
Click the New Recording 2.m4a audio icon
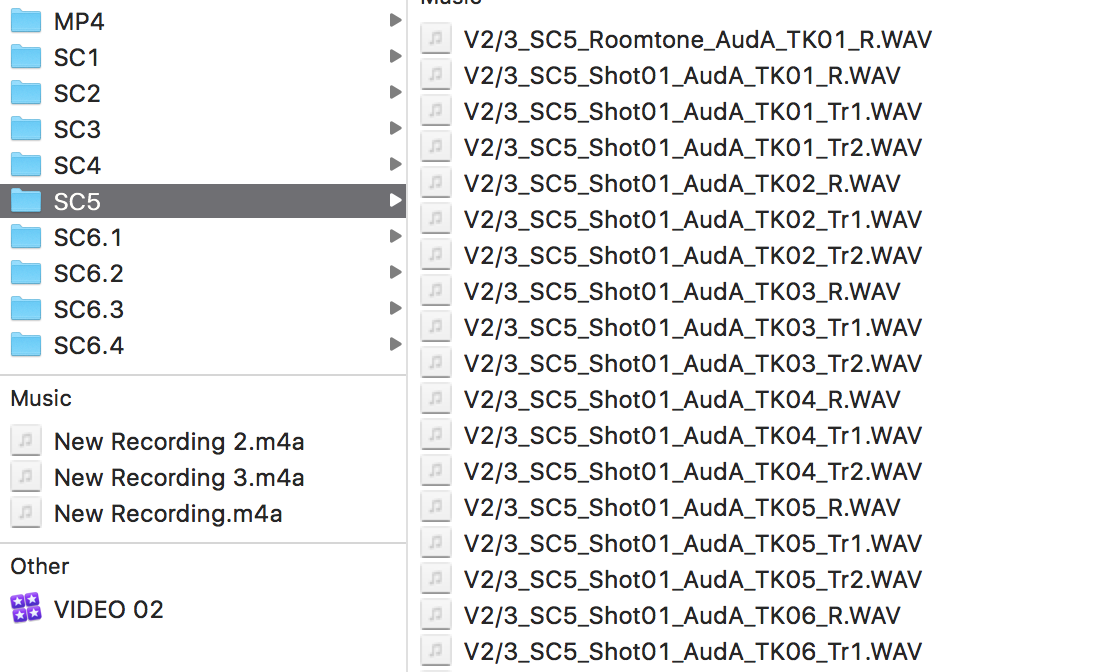[x=26, y=441]
